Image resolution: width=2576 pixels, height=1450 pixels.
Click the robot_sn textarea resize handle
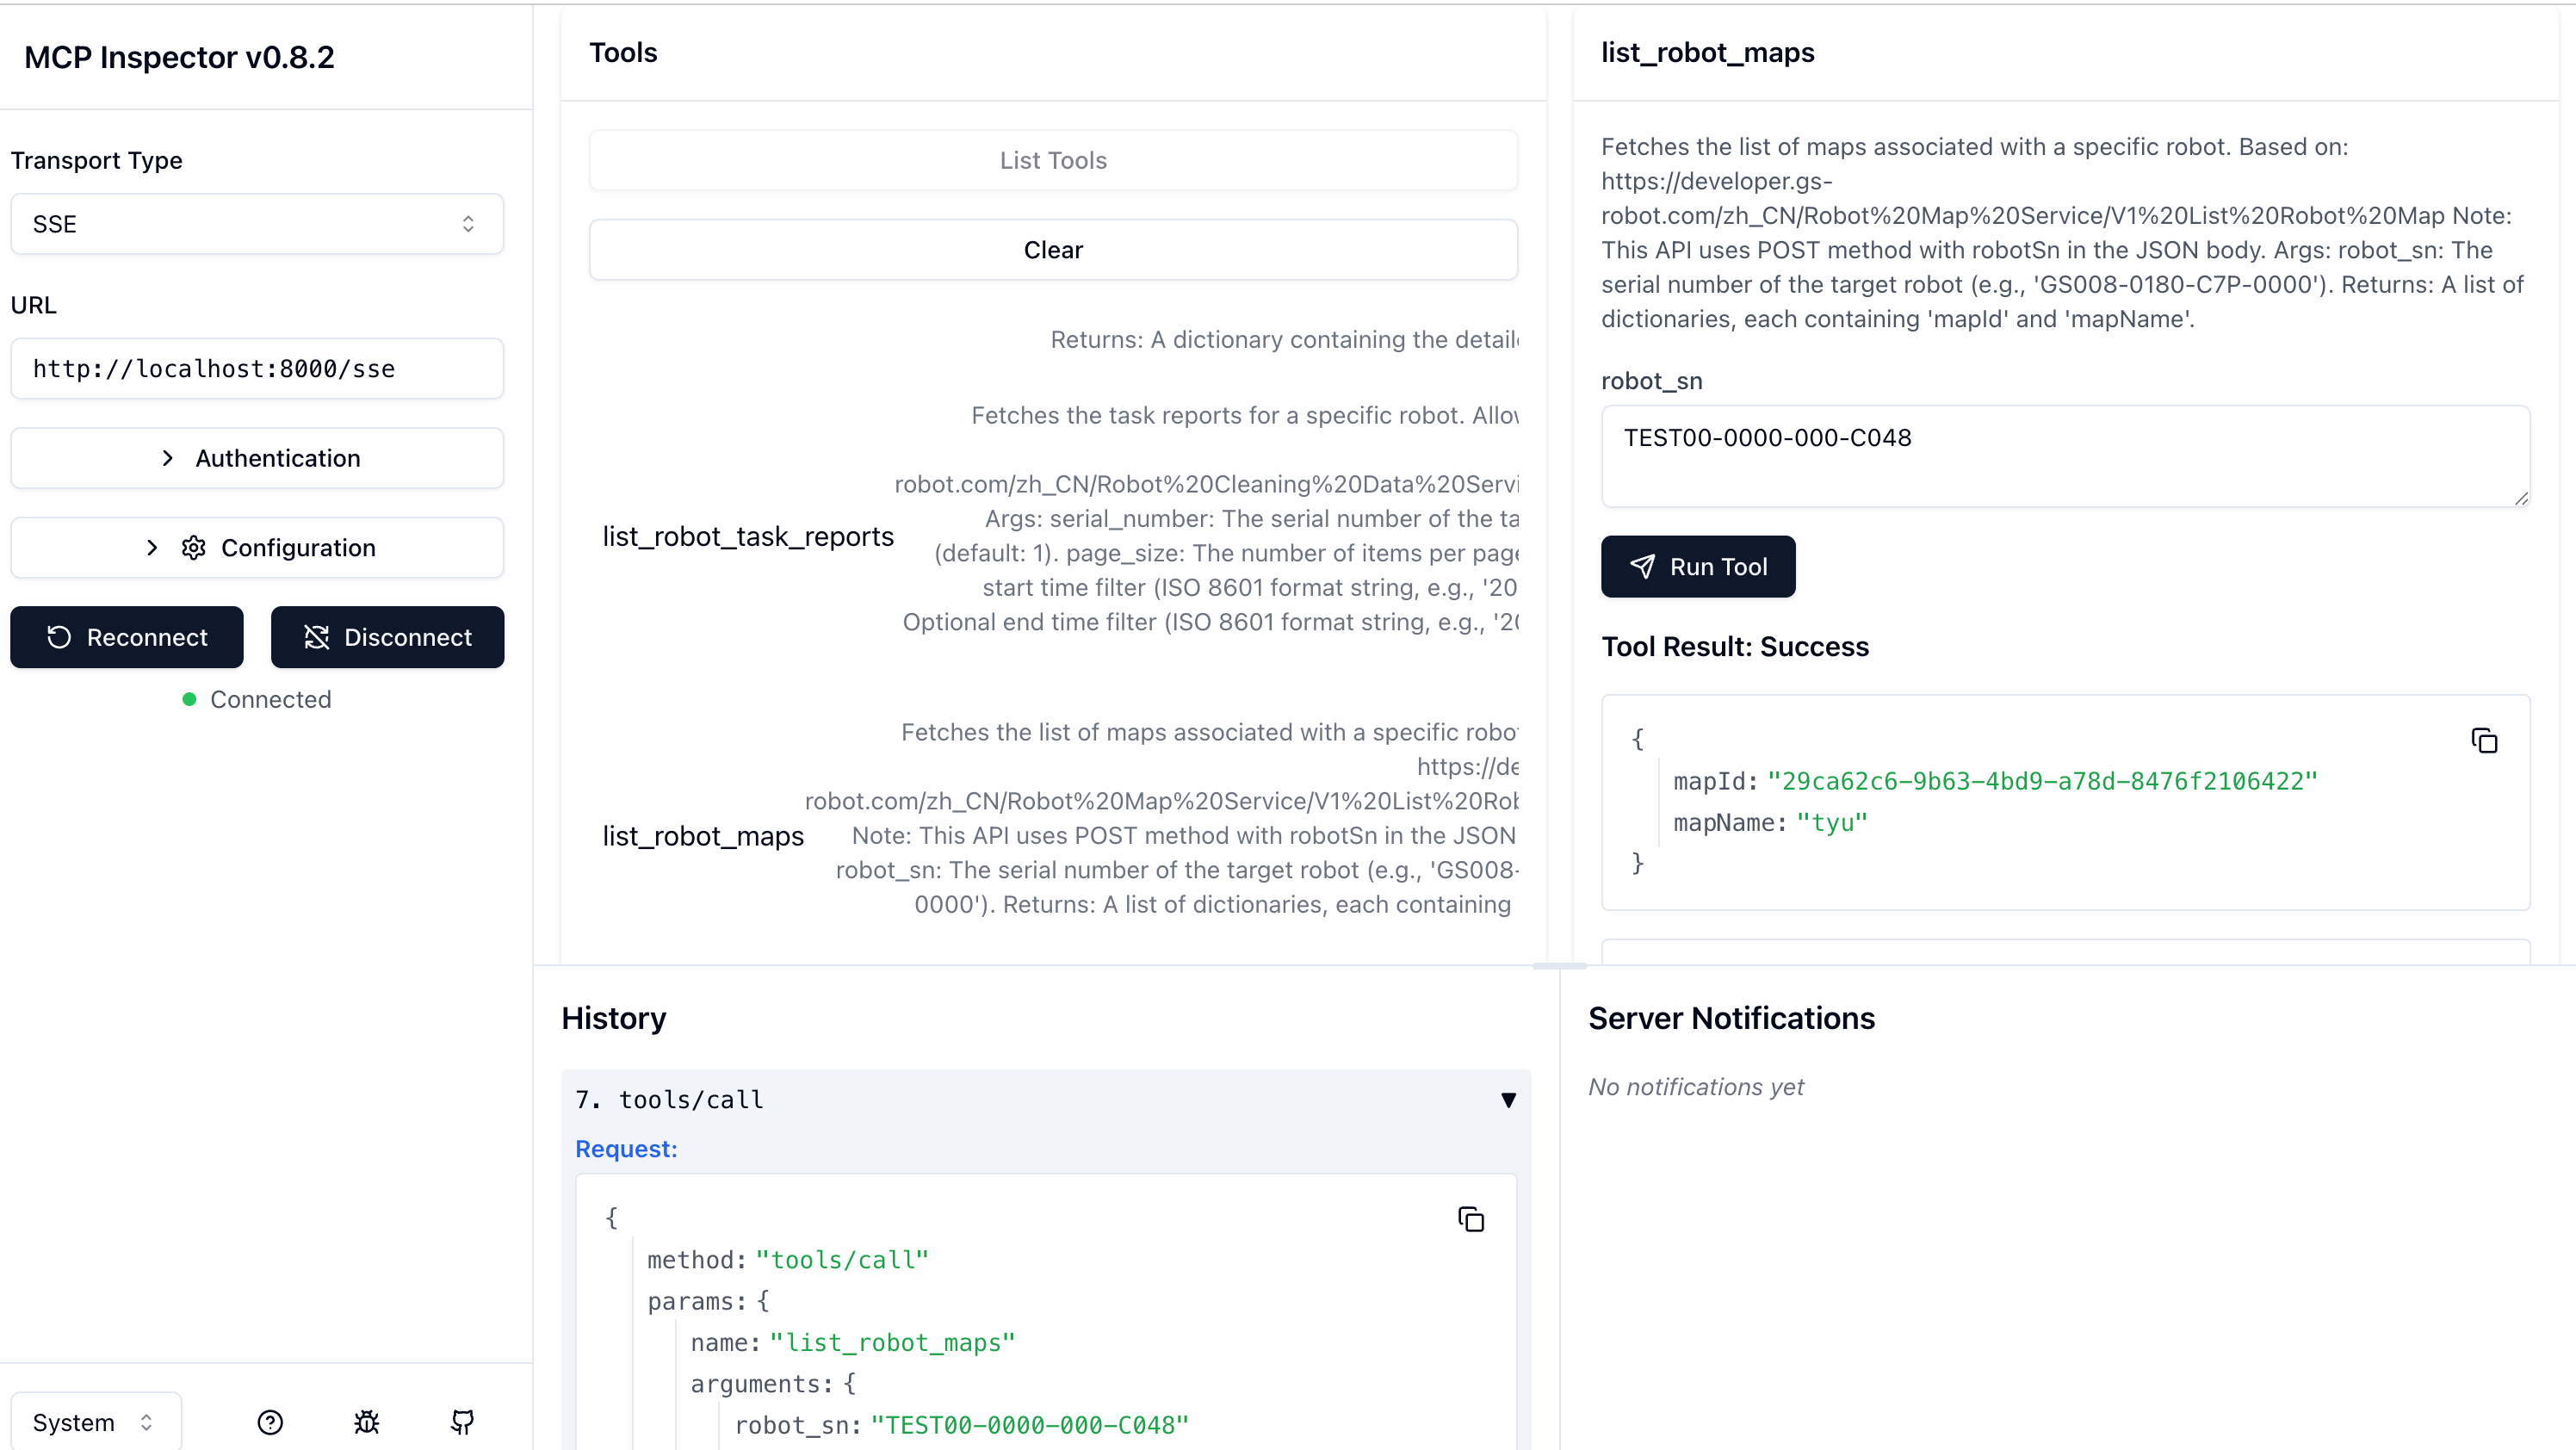coord(2521,498)
